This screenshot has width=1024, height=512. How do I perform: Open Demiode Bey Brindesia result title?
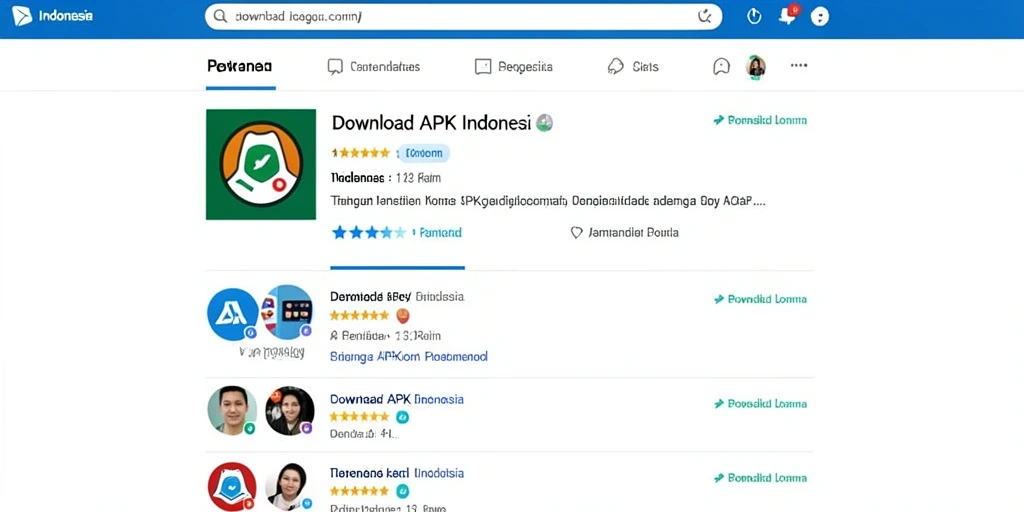(397, 296)
